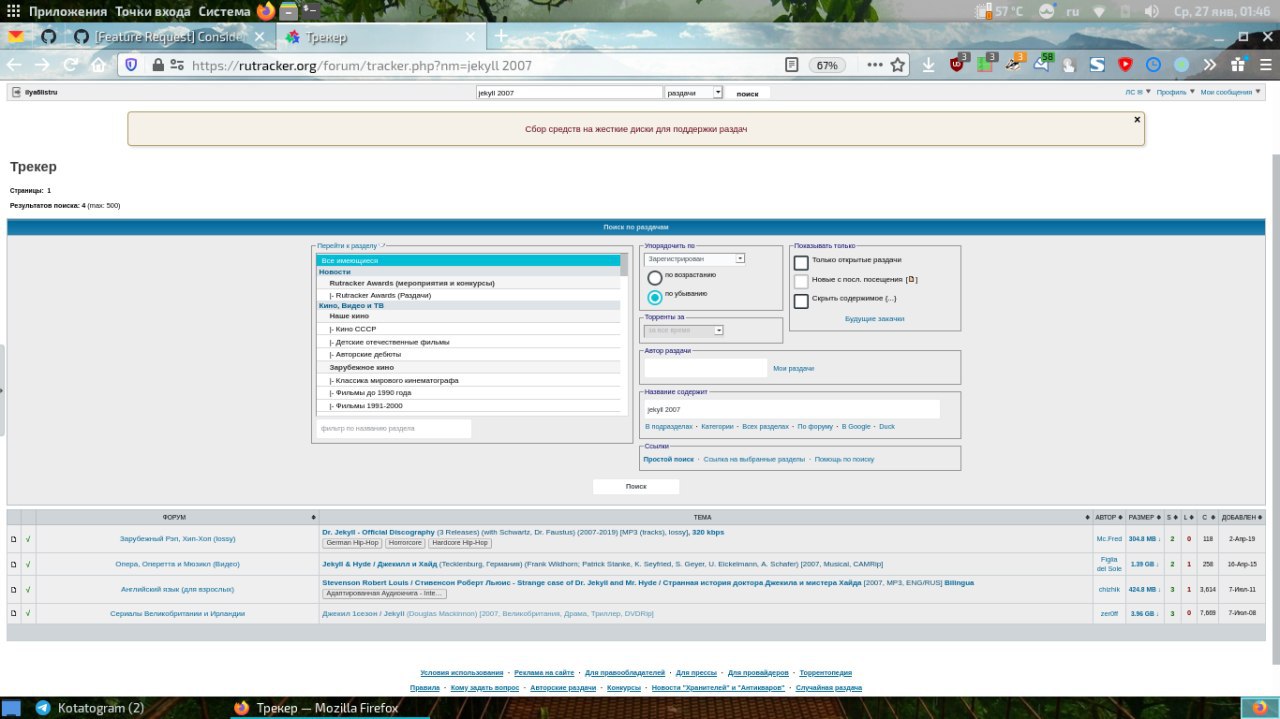Open the red YouTube-style extension icon
This screenshot has height=719, width=1280.
coord(1125,65)
